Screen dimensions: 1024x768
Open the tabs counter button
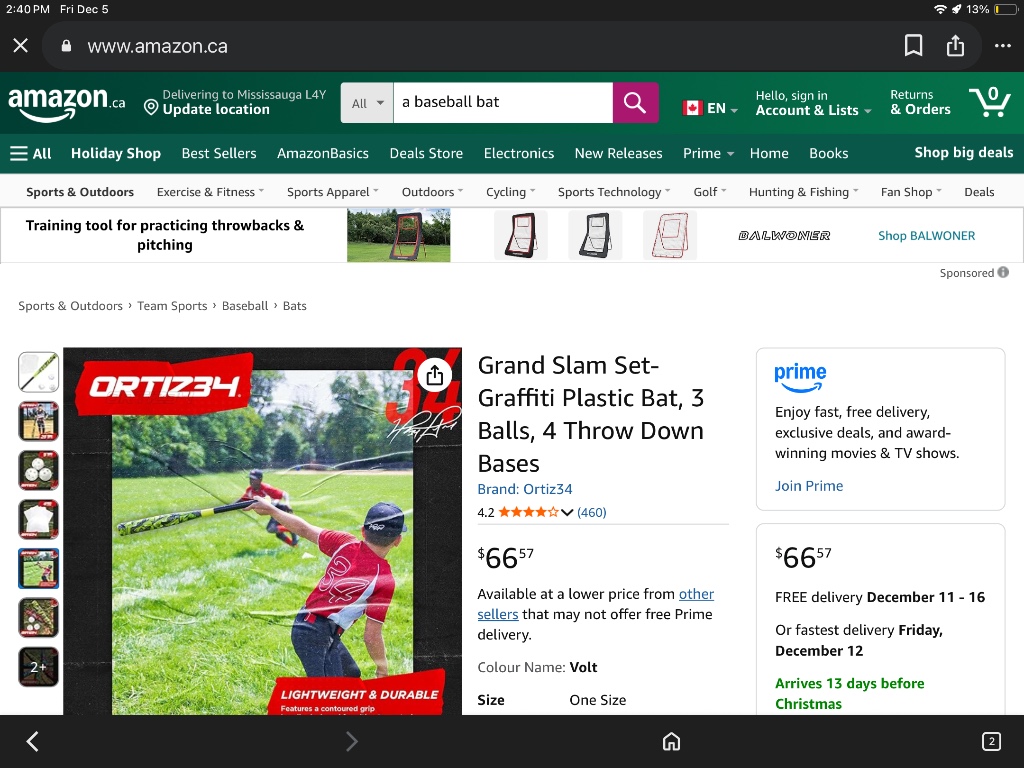click(x=990, y=741)
